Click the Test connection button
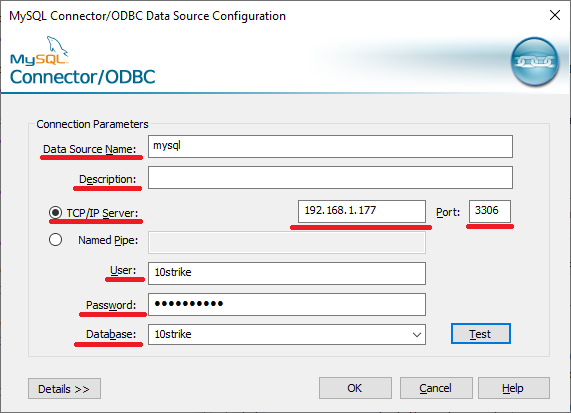Screen dimensions: 571x413 click(481, 334)
